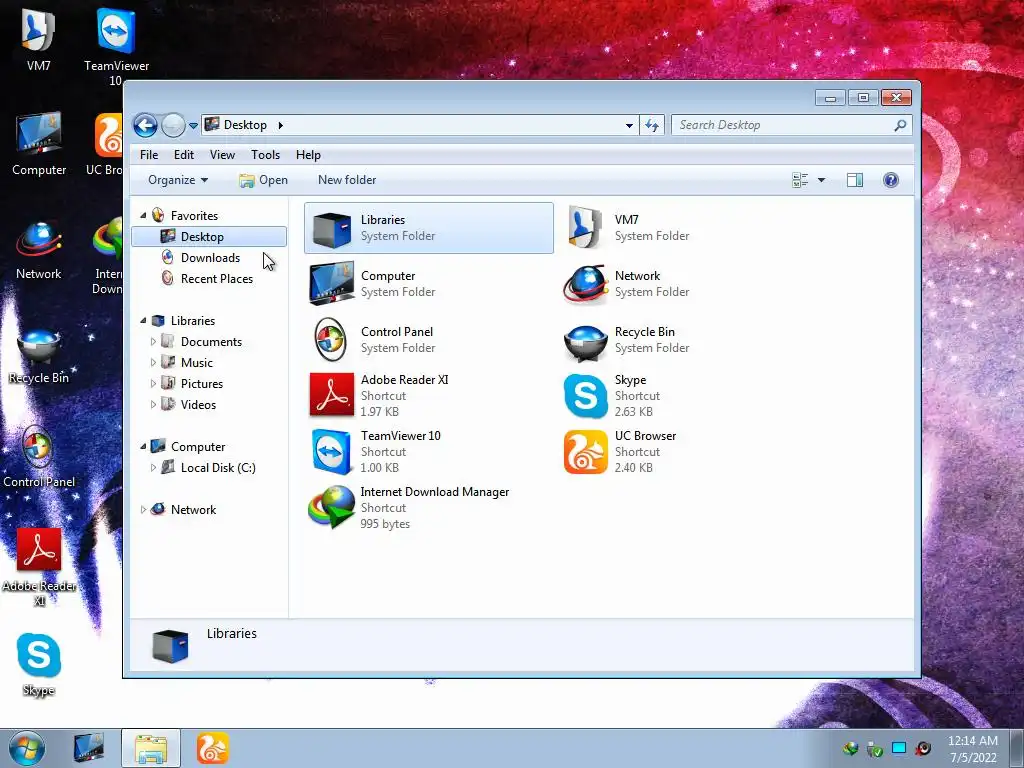Image resolution: width=1024 pixels, height=768 pixels.
Task: Click the search magnifier icon
Action: (900, 125)
